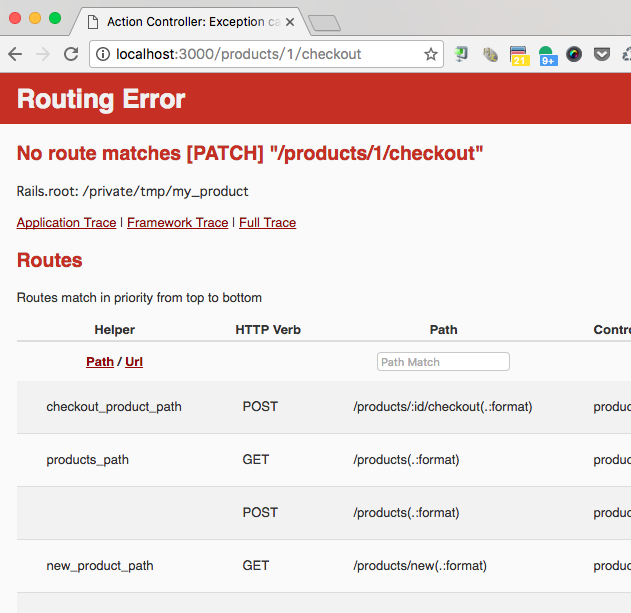Go back using the browser back arrow
The width and height of the screenshot is (631, 613).
point(15,54)
